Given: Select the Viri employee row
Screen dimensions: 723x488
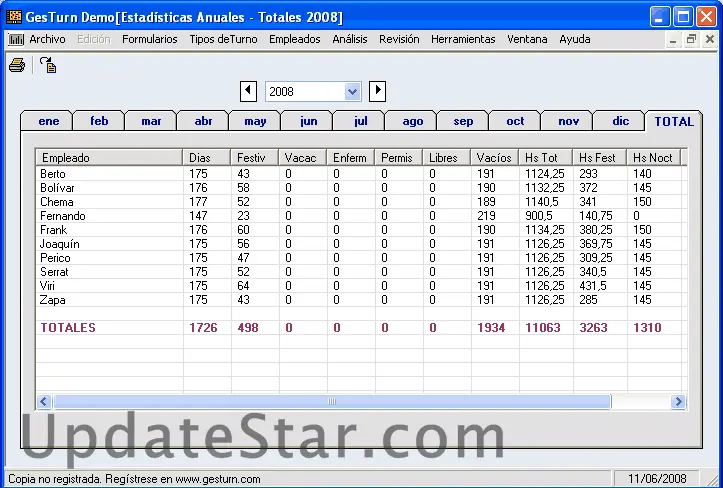Looking at the screenshot, I should pos(361,286).
